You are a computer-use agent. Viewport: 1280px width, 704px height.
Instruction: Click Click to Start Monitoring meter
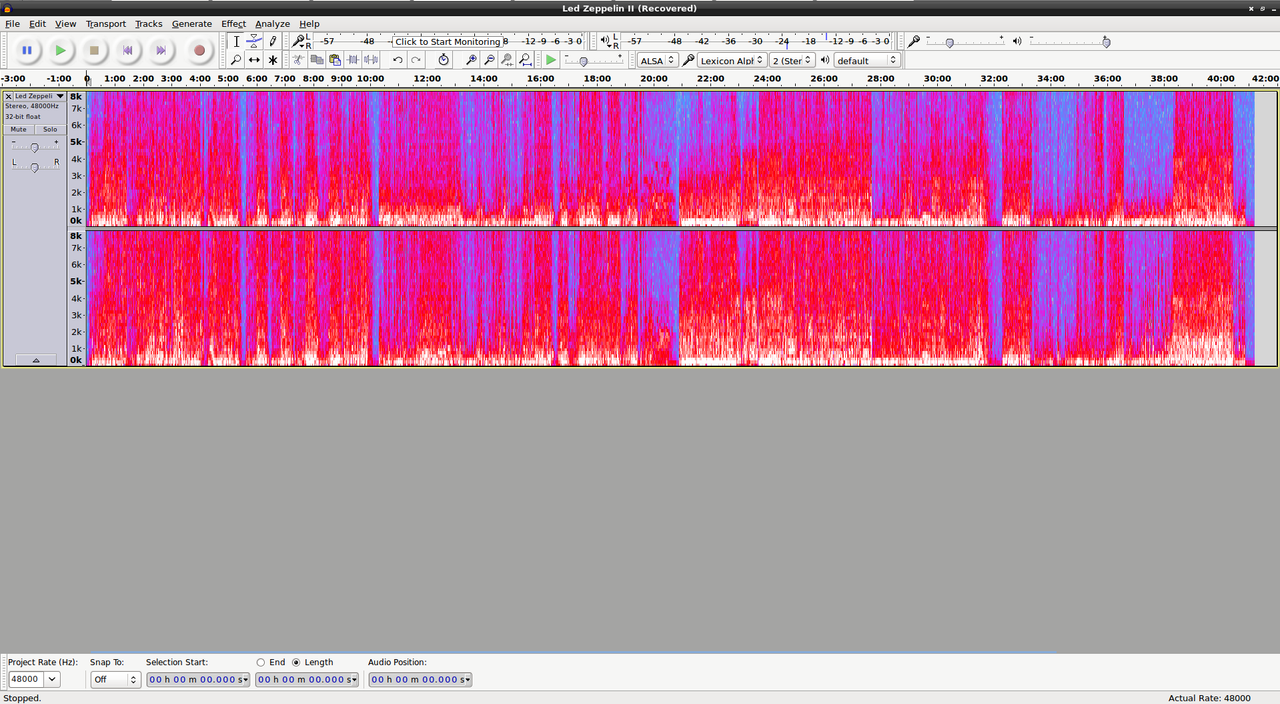[x=447, y=41]
